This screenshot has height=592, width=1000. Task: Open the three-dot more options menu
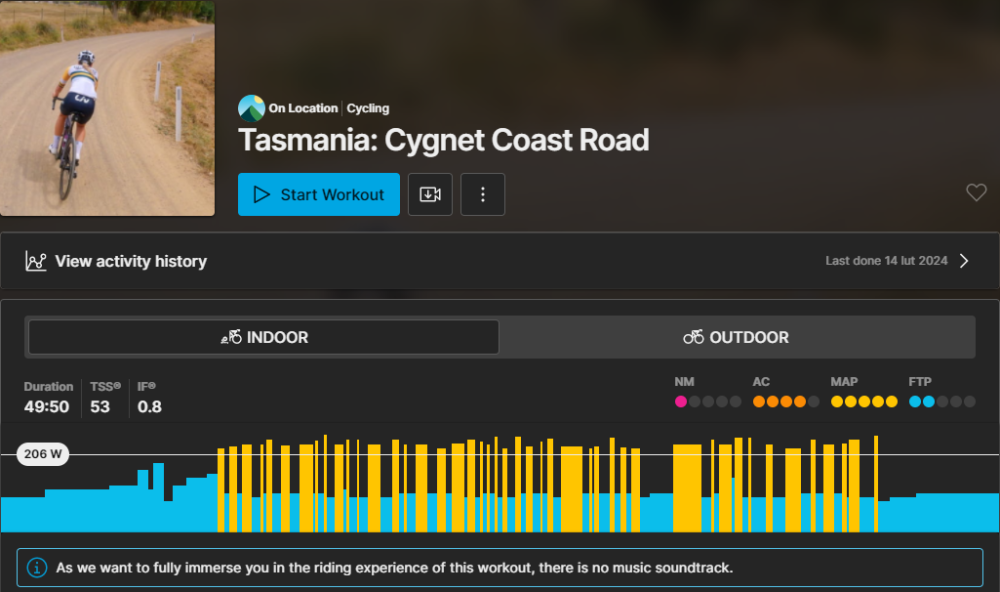[483, 195]
